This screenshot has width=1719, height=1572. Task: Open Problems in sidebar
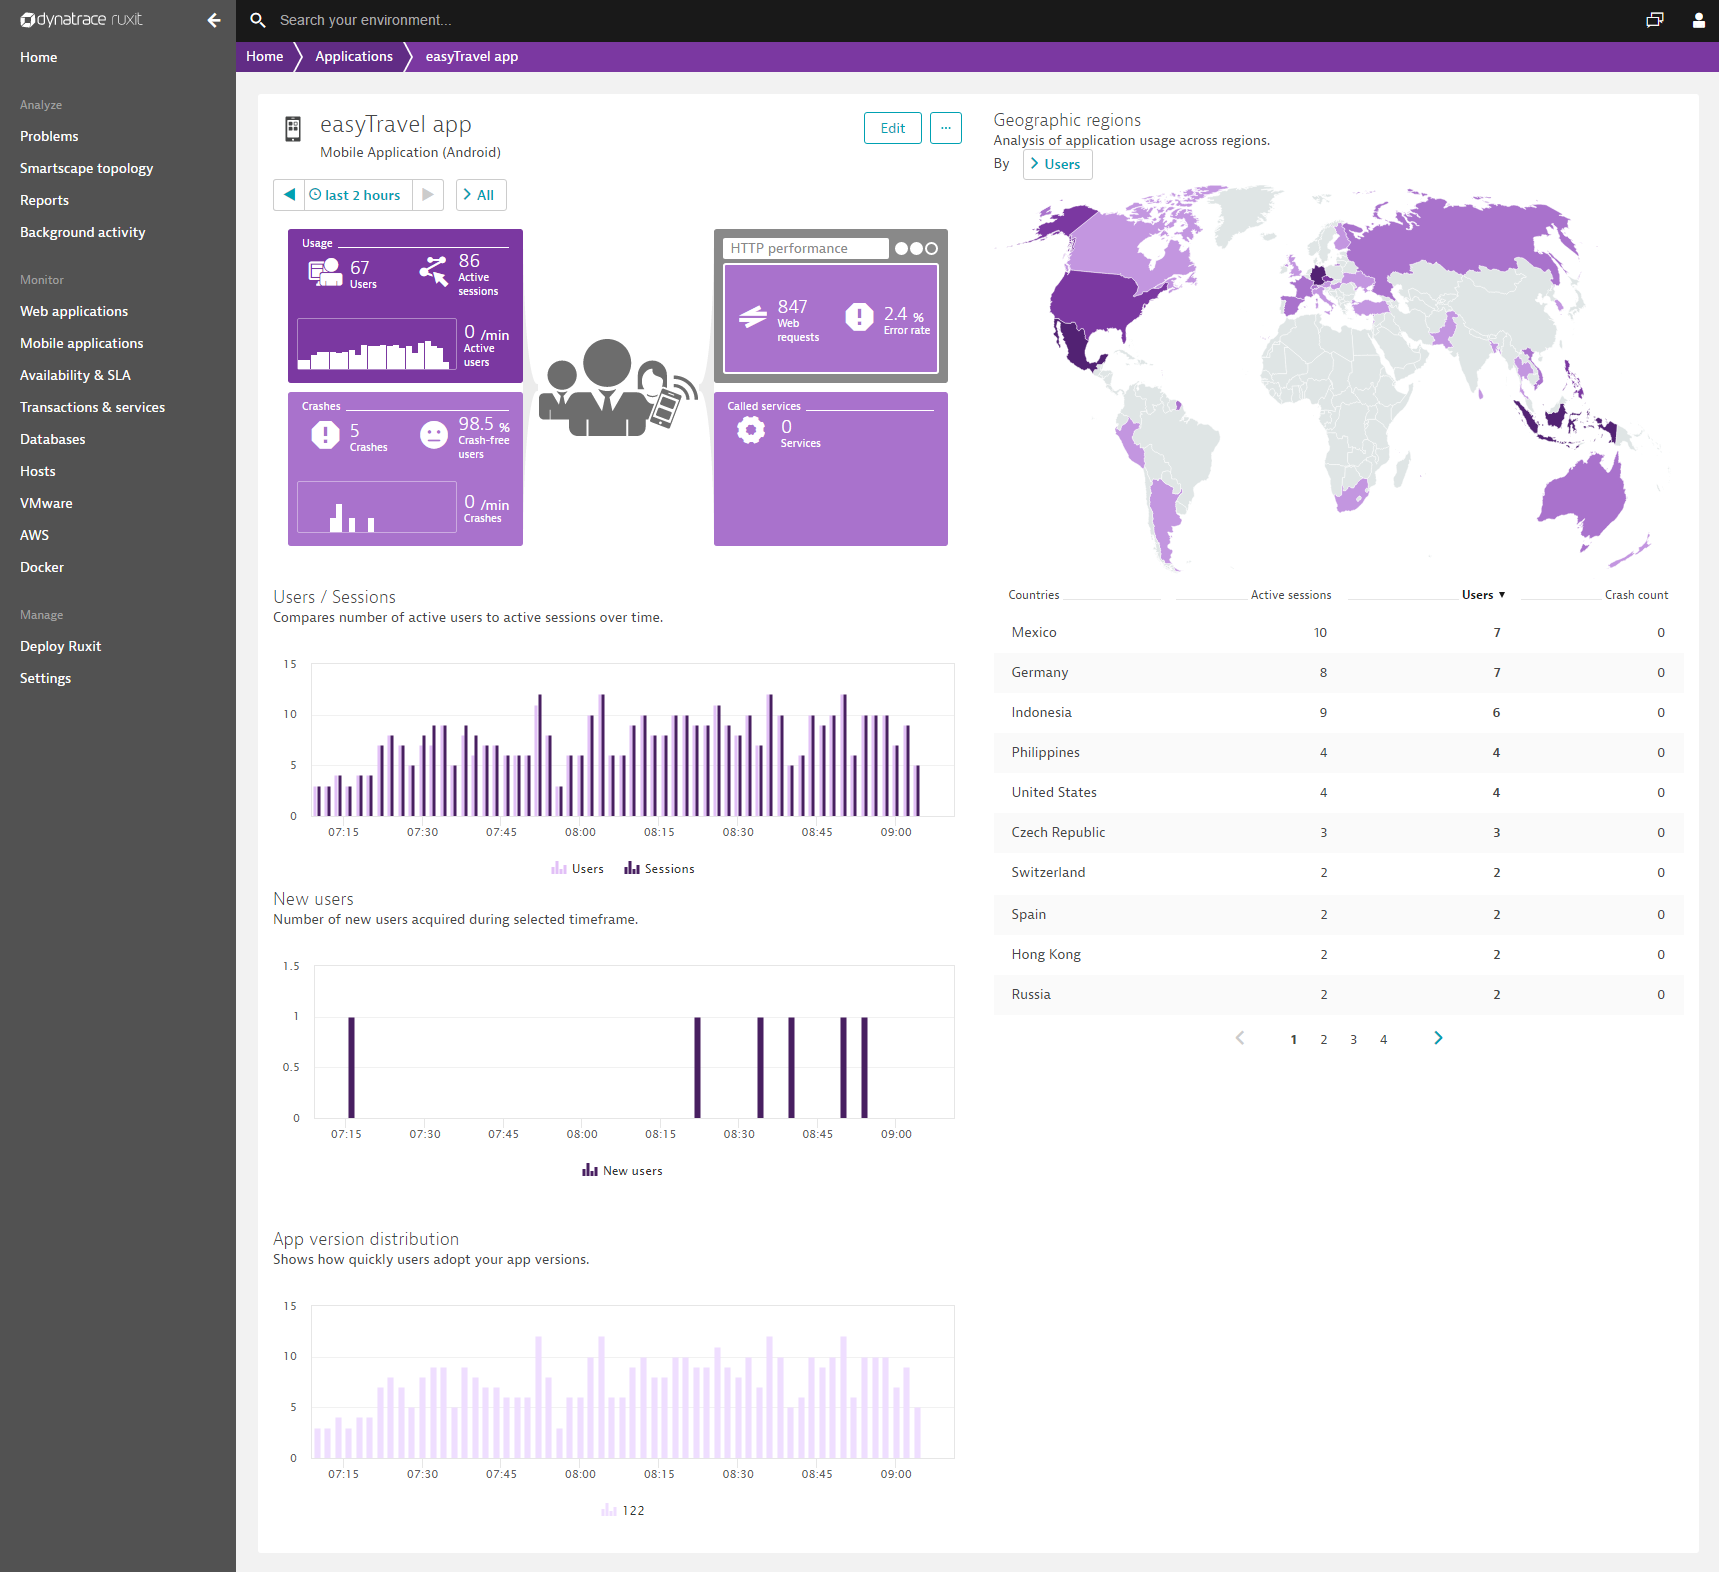49,136
